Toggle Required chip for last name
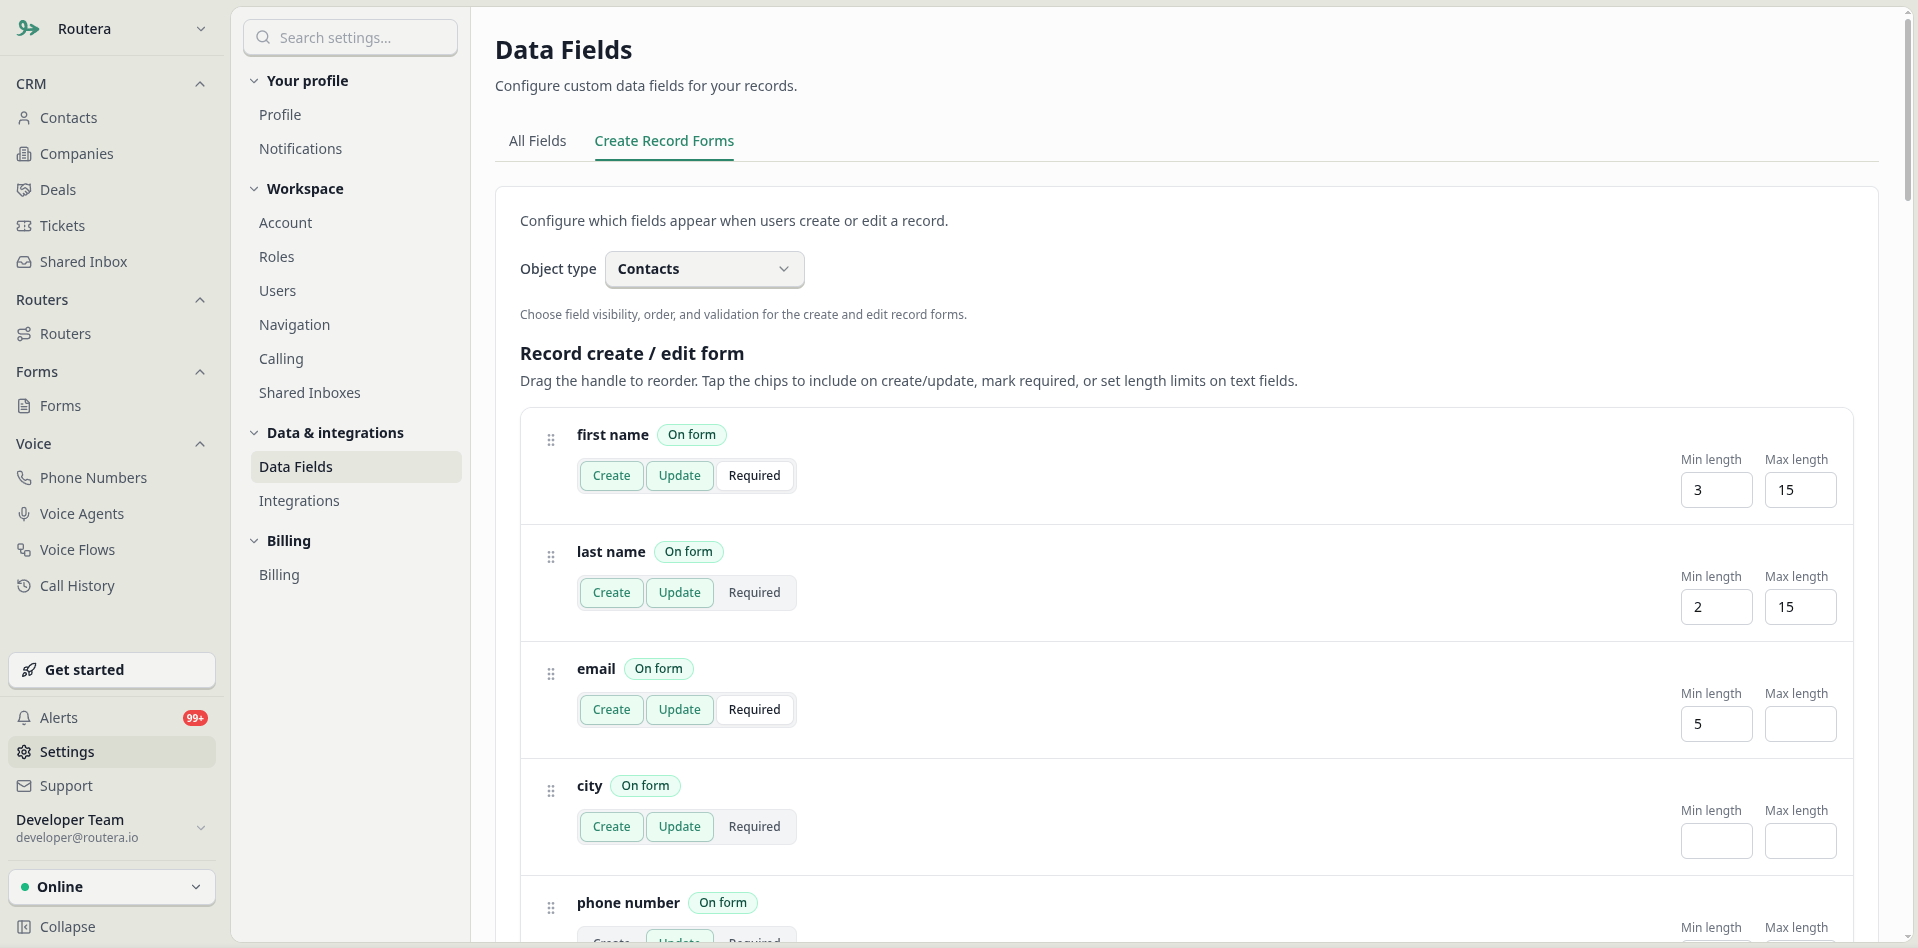The image size is (1918, 948). click(x=754, y=593)
